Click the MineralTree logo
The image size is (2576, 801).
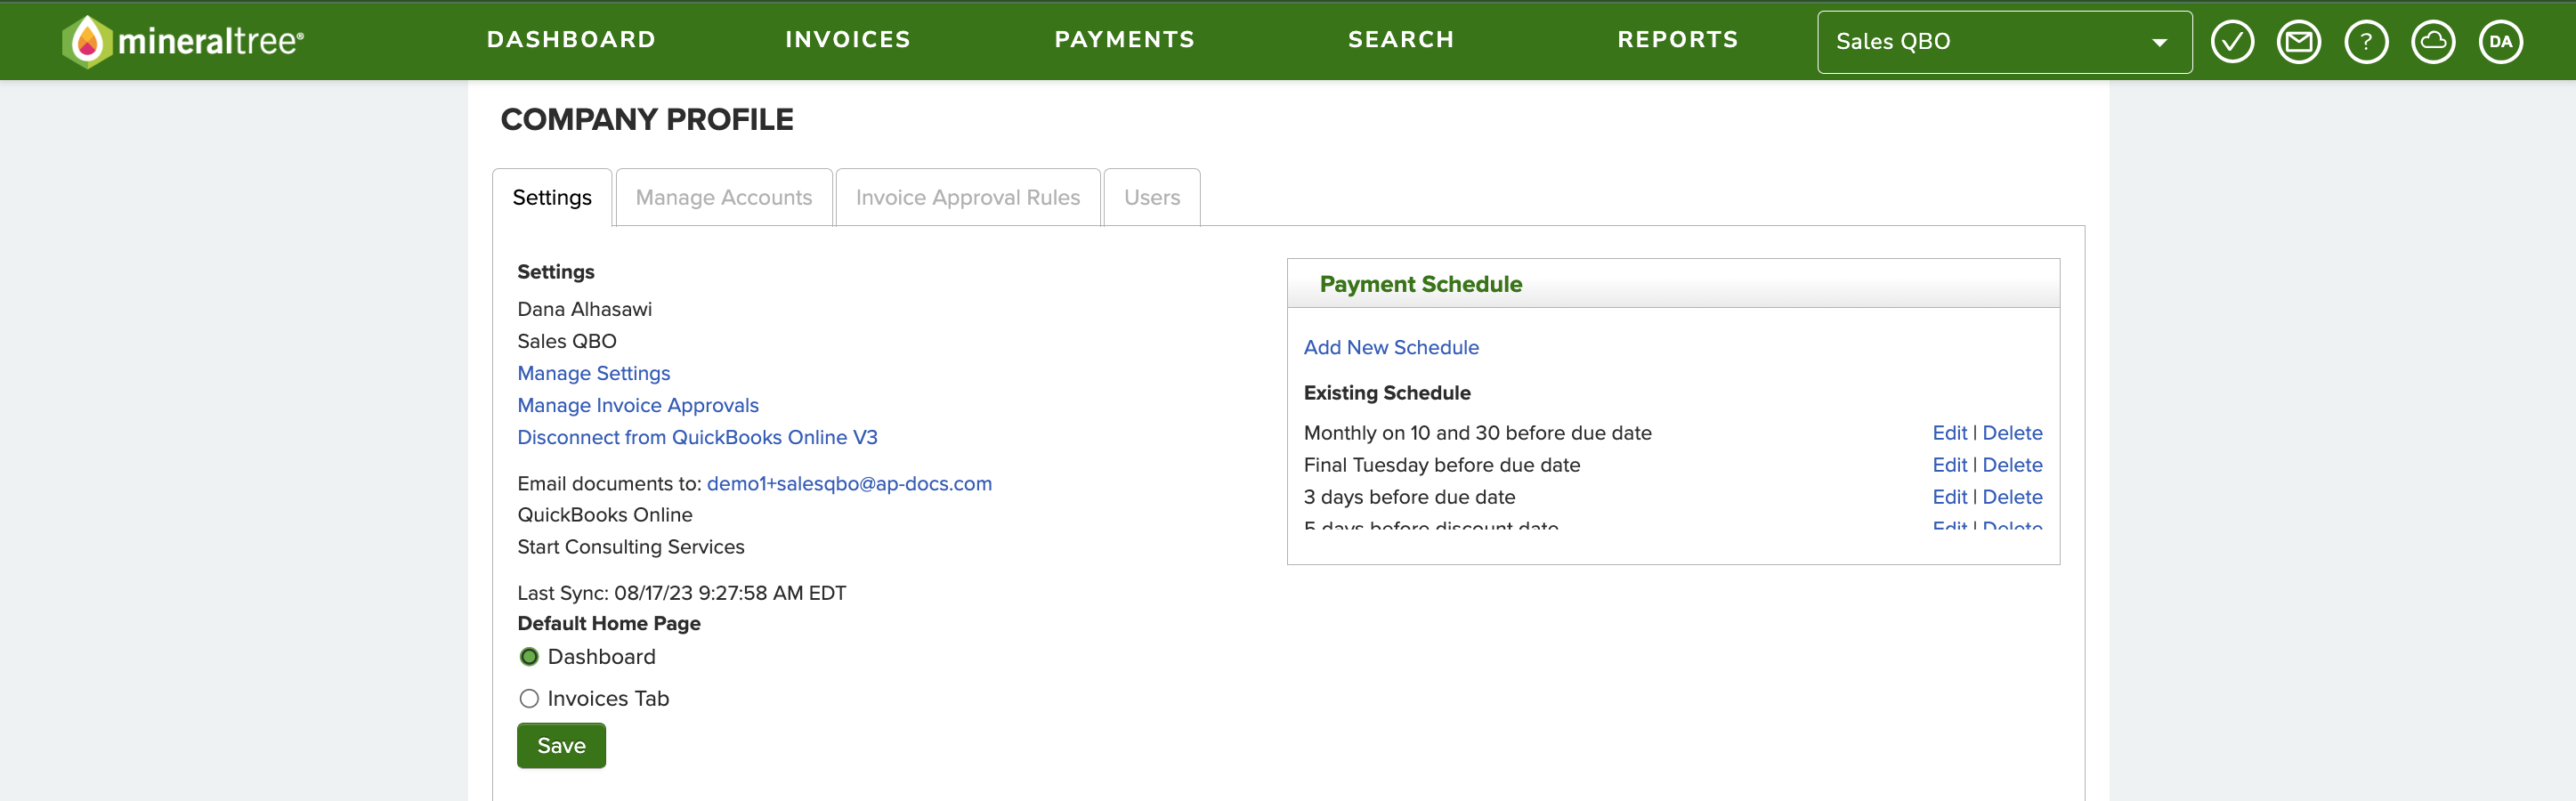(183, 41)
